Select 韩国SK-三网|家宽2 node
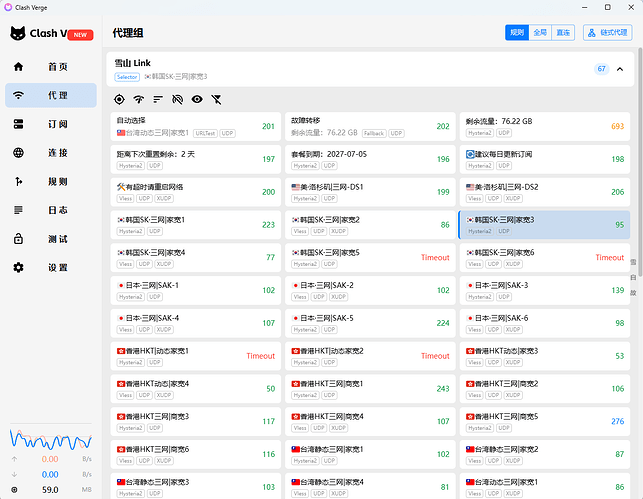Screen dimensions: 643x499 pyautogui.click(x=370, y=225)
